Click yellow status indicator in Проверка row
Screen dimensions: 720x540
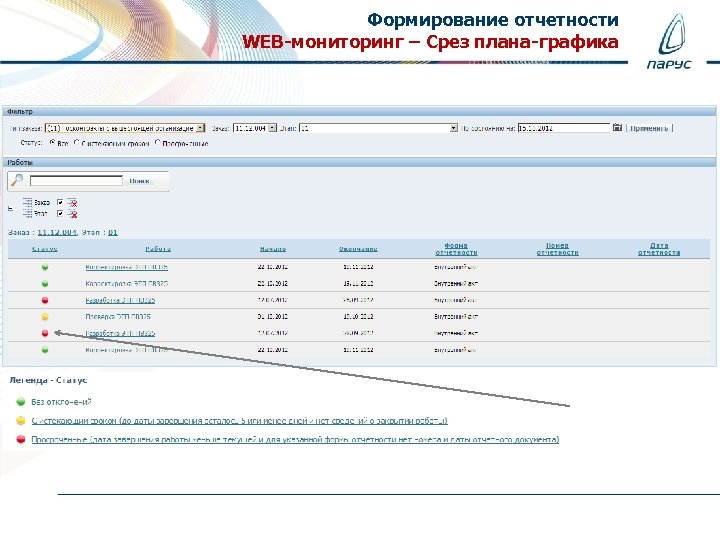coord(45,316)
